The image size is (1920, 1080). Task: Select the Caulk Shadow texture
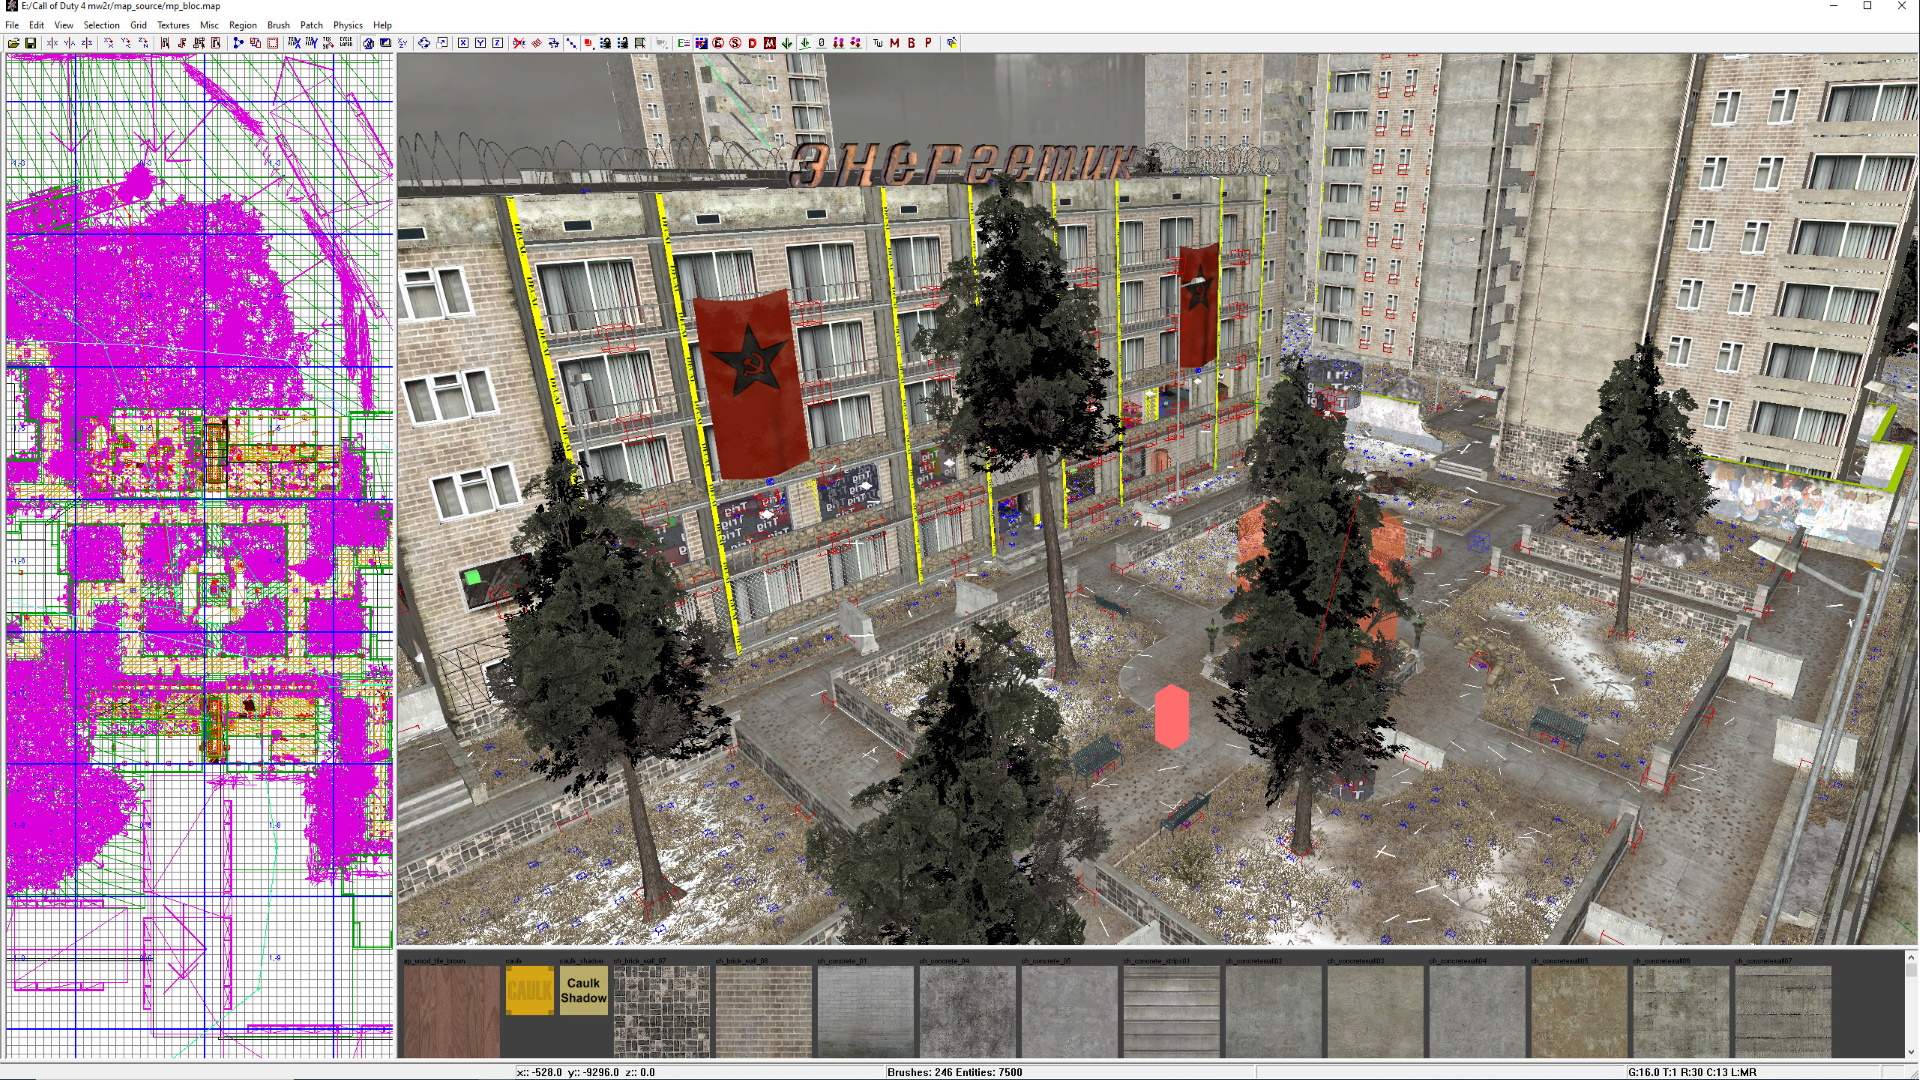click(583, 990)
